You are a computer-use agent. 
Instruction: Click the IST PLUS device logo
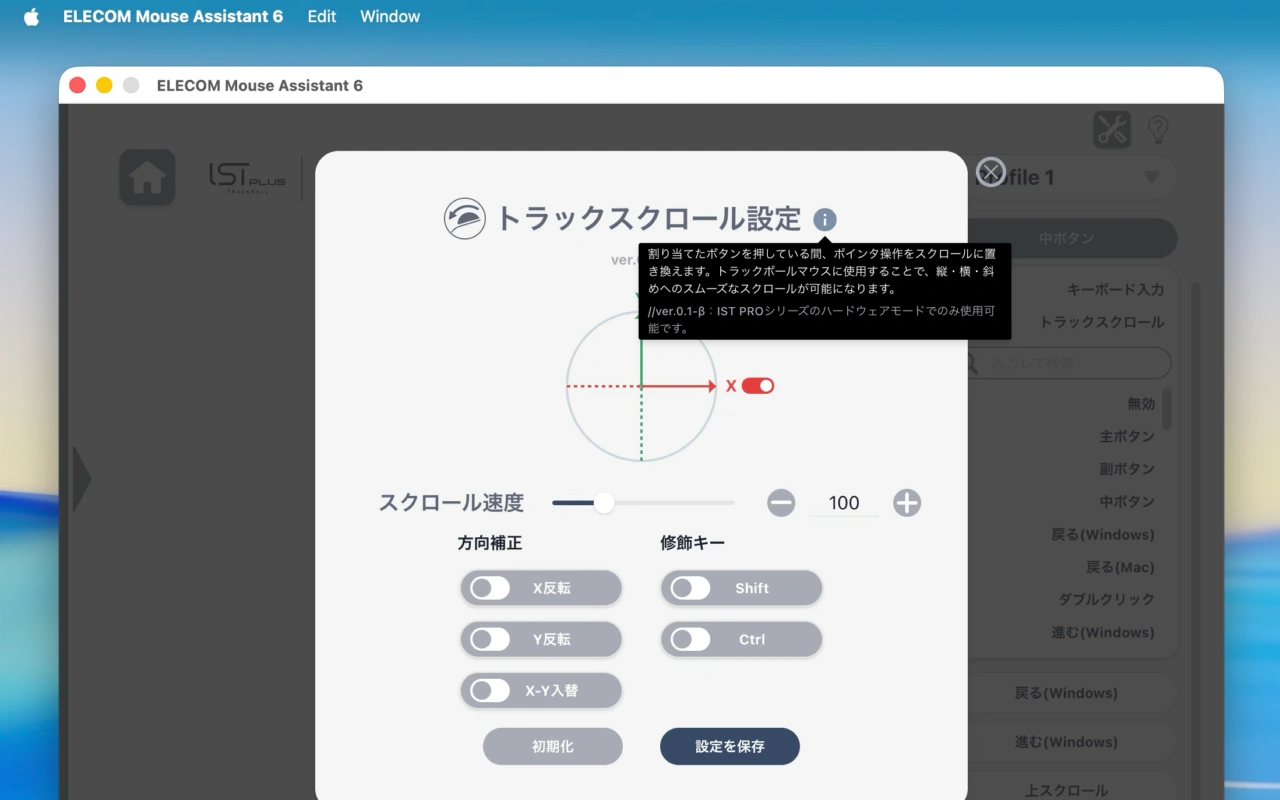pyautogui.click(x=247, y=178)
